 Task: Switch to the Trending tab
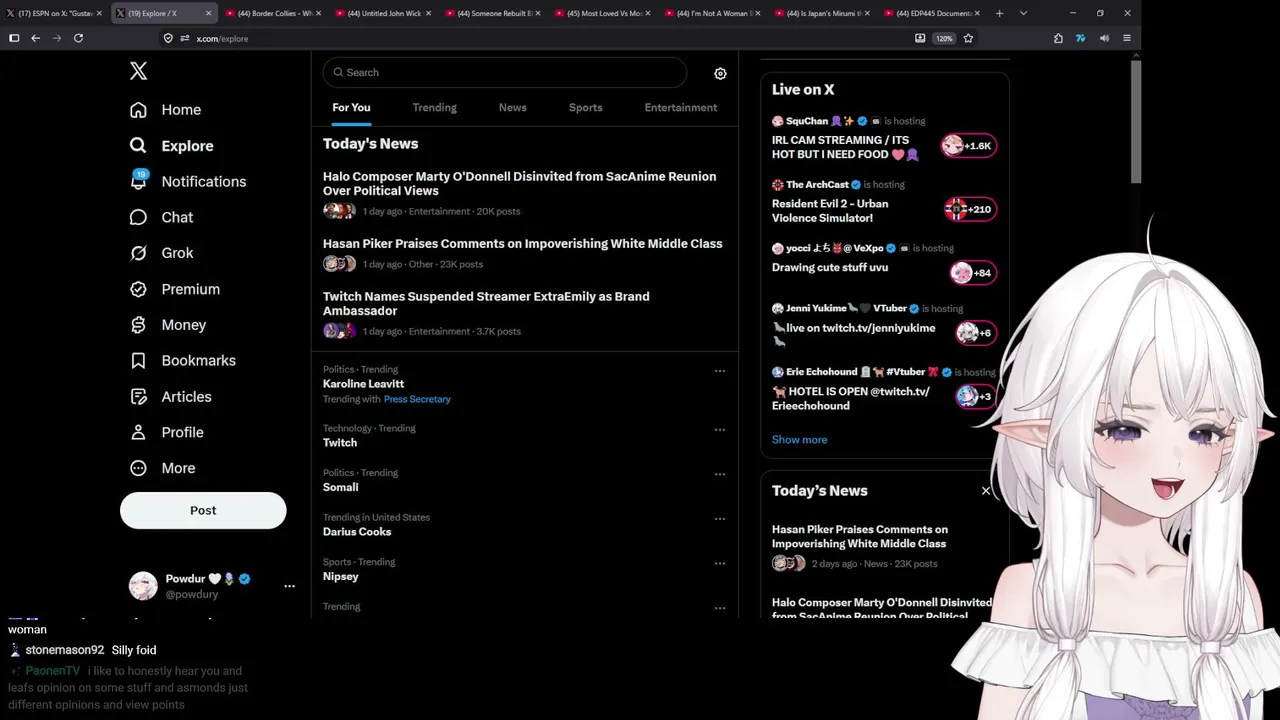coord(434,108)
